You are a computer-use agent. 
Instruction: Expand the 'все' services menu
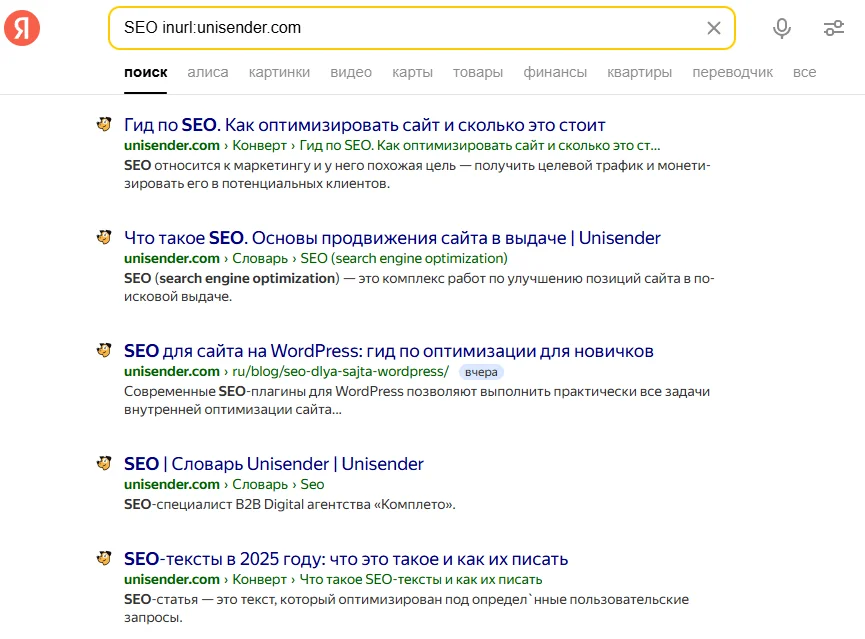[x=804, y=72]
